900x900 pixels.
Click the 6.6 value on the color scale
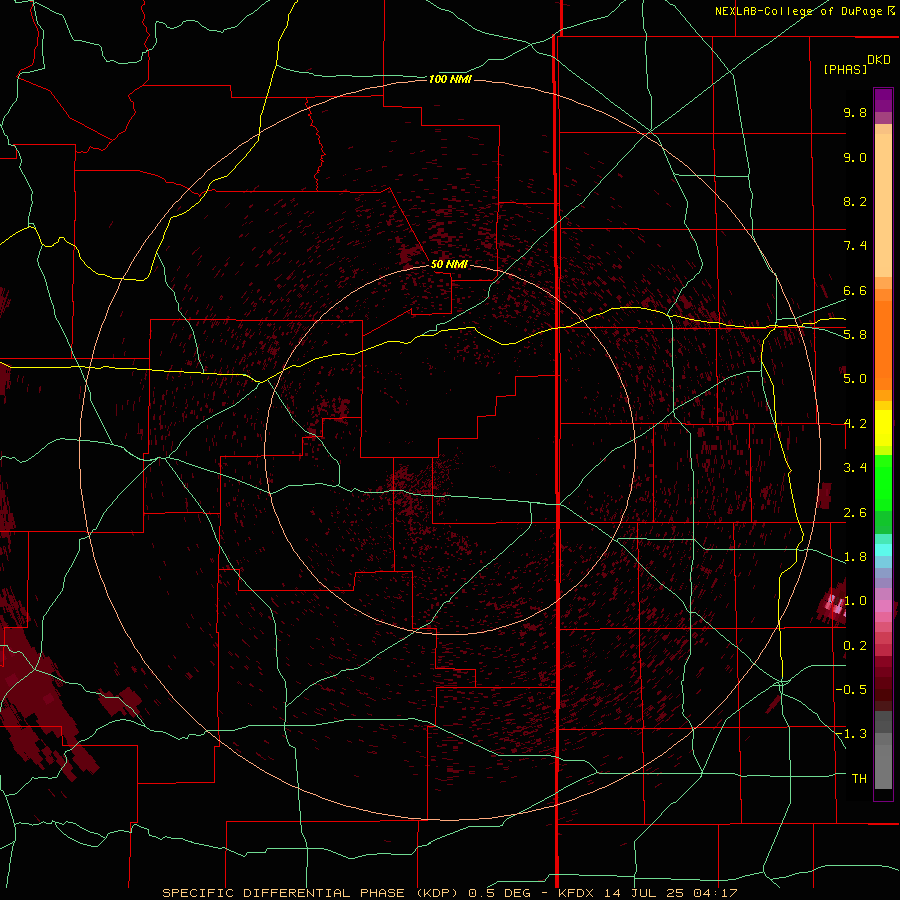855,290
